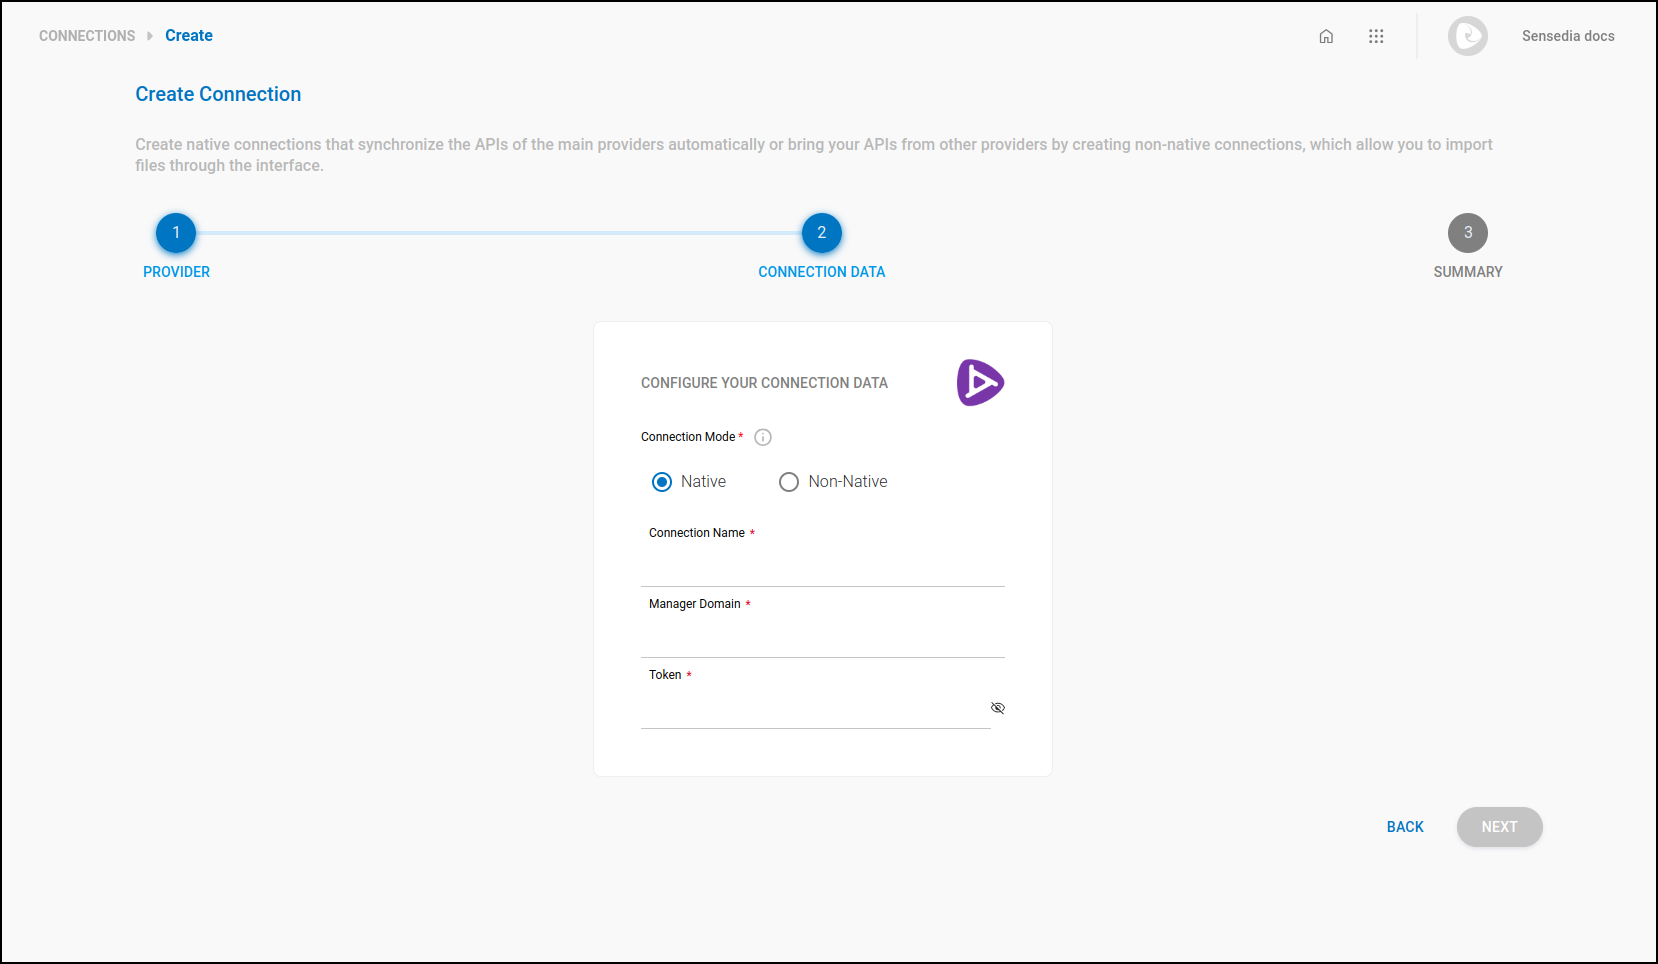Click the provider logo on the connection card
Screen dimensions: 1658x964
tap(980, 382)
